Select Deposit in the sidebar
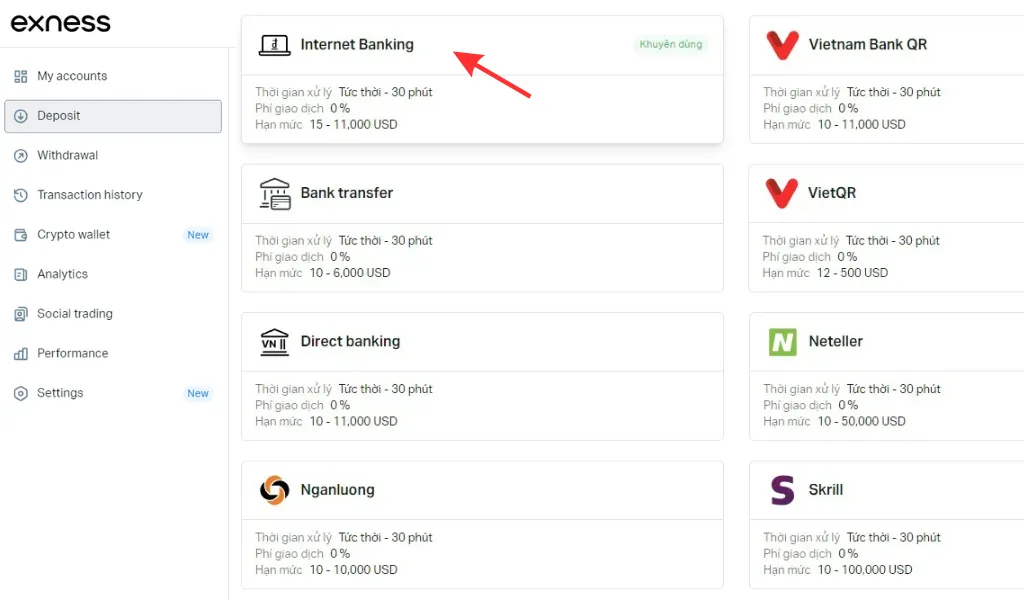1024x600 pixels. (x=59, y=116)
